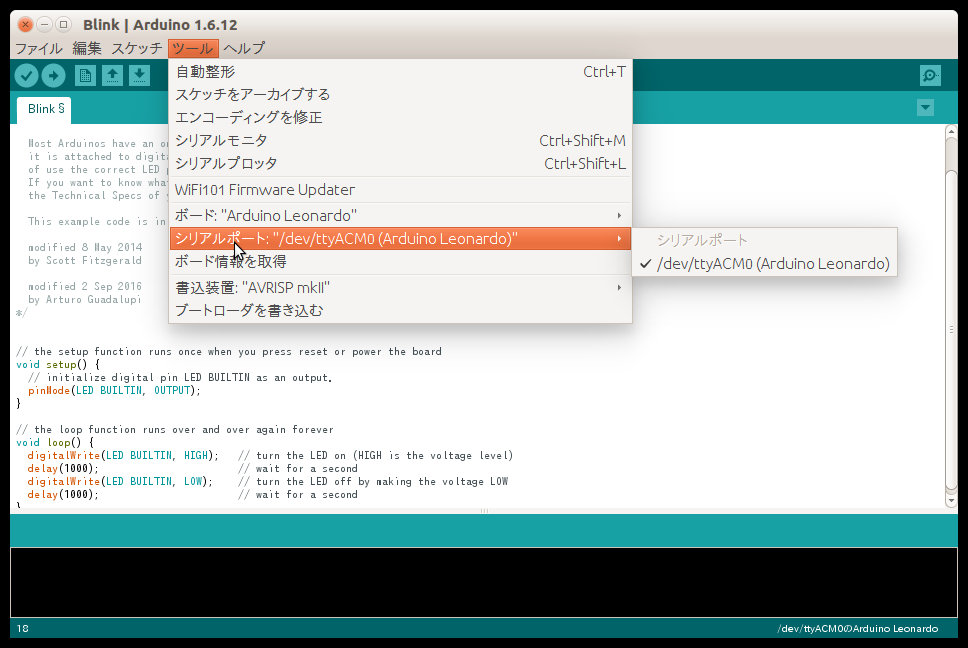The image size is (968, 648).
Task: Select エンコーディングを修正 menu entry
Action: click(x=400, y=117)
